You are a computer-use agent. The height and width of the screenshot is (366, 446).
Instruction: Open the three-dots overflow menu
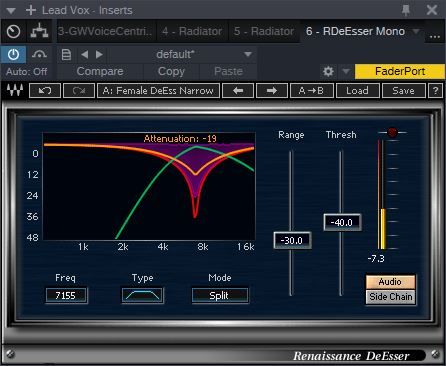(435, 36)
